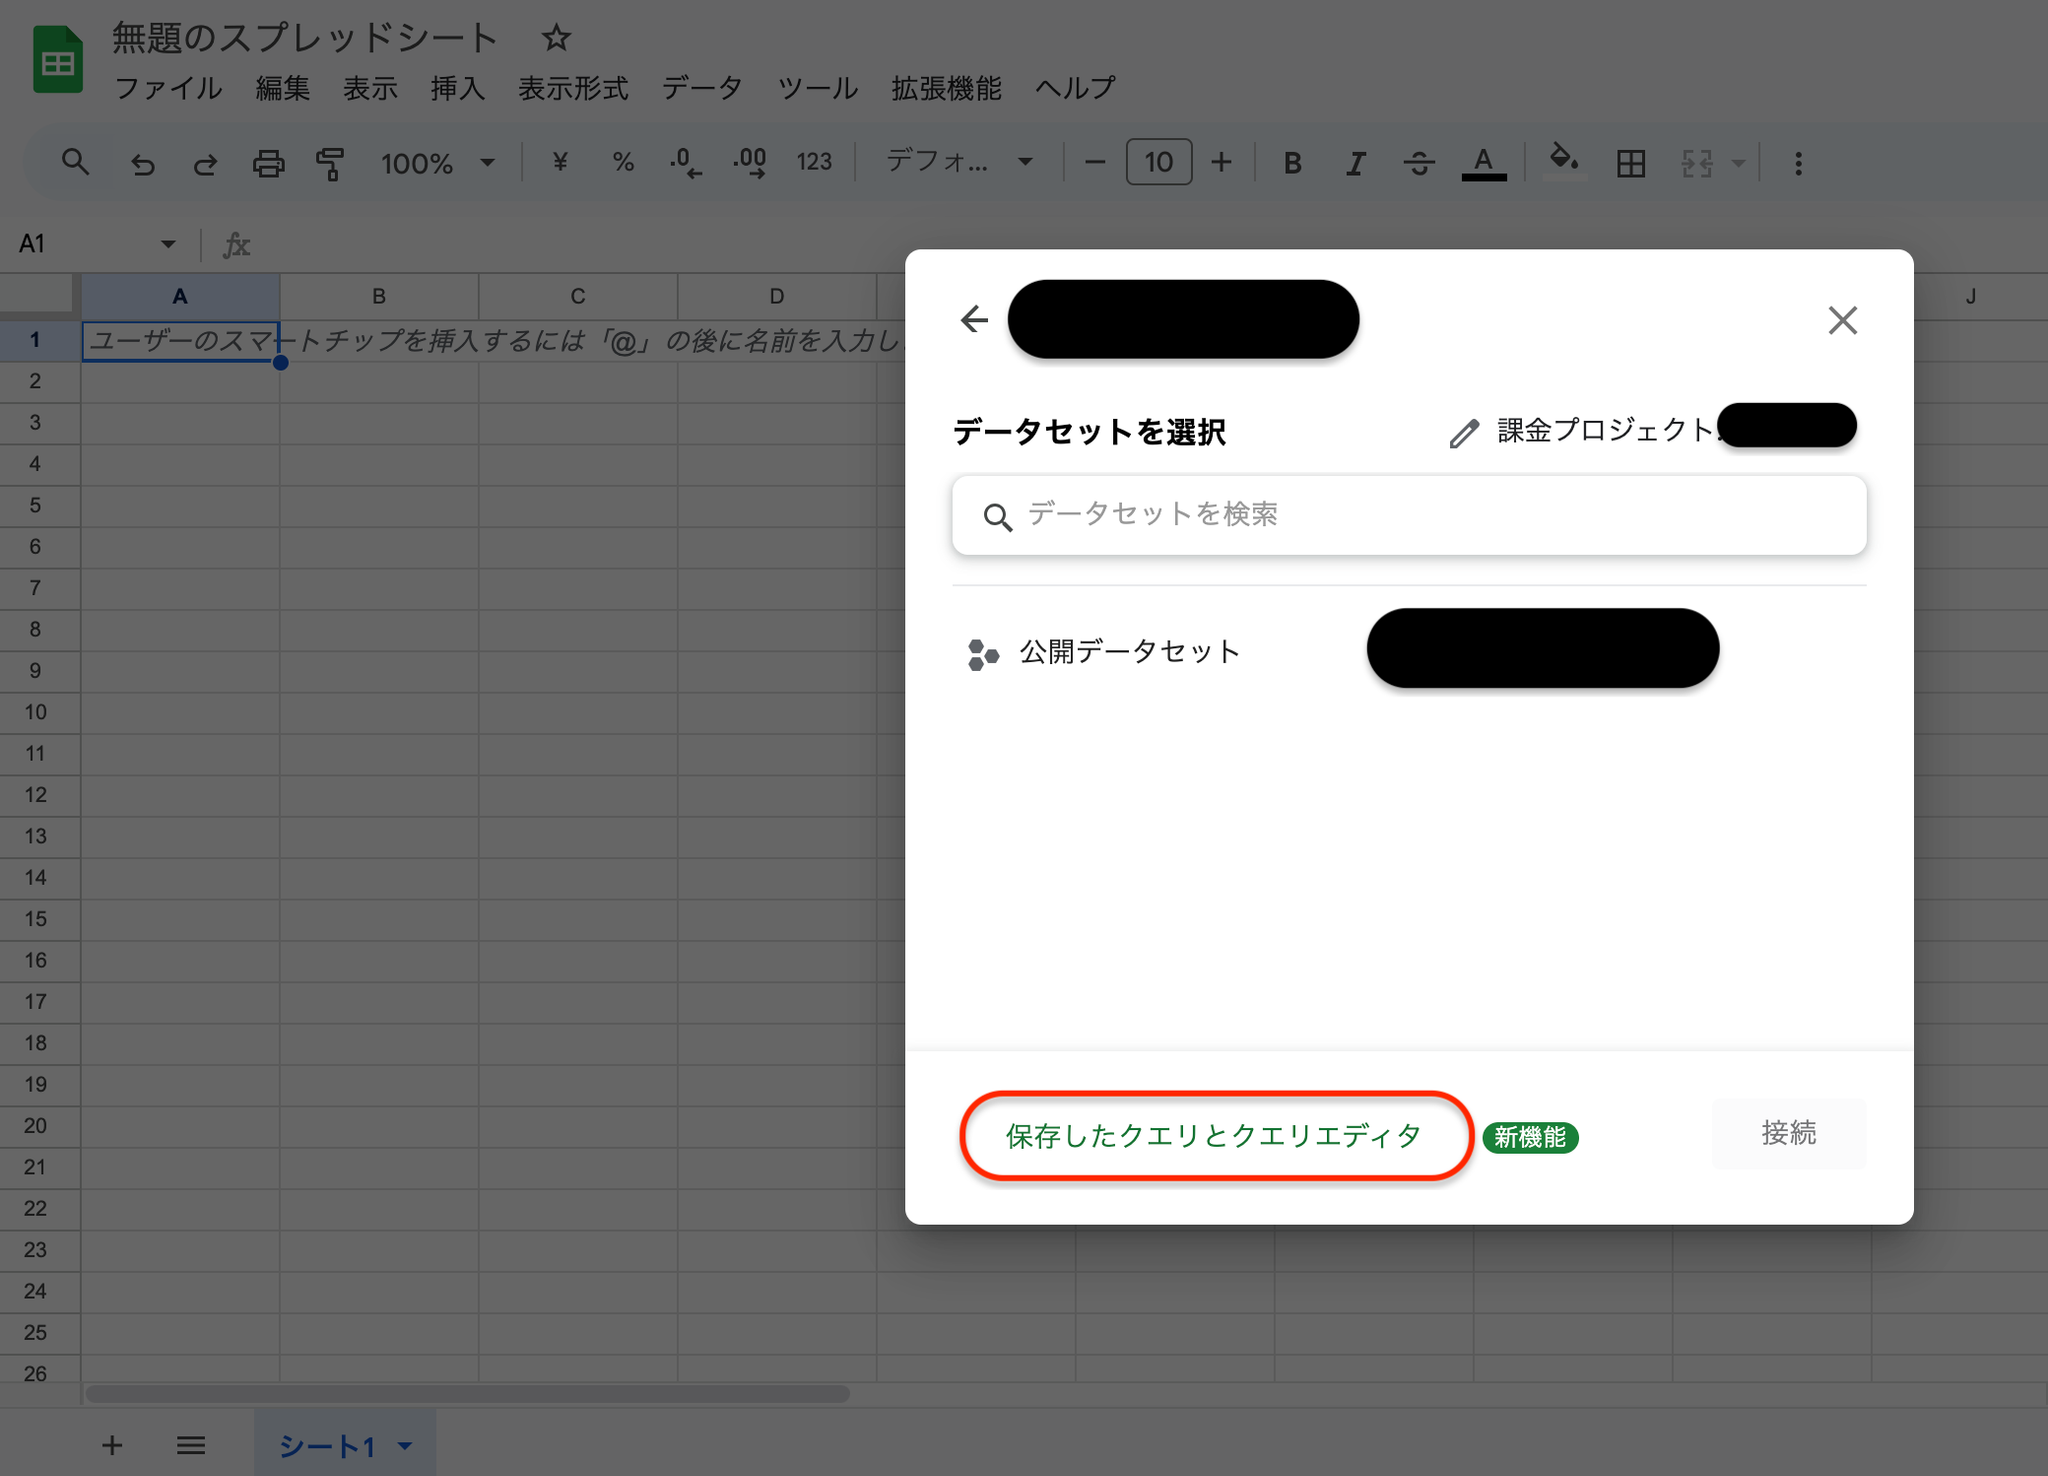Open the zoom 100% dropdown
This screenshot has width=2048, height=1476.
(438, 163)
